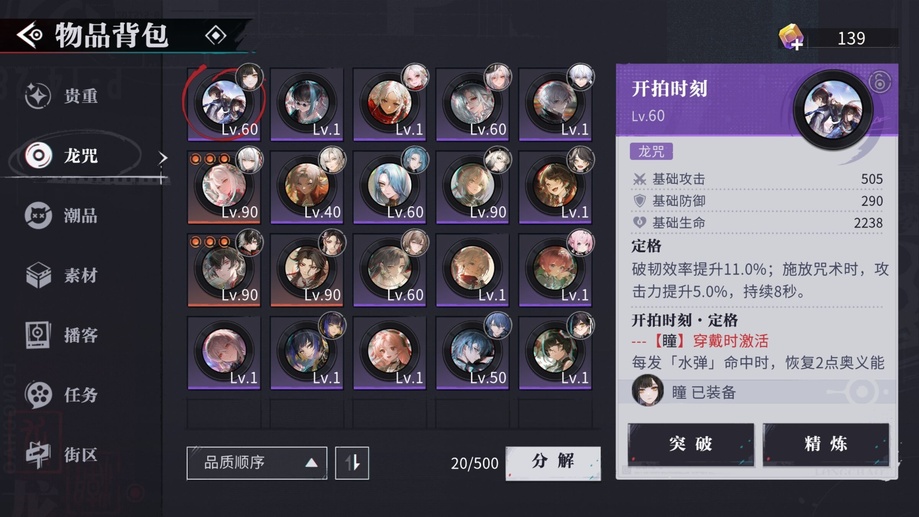Click the diamond icon next to 物品背包 title
The width and height of the screenshot is (919, 517).
click(x=216, y=36)
